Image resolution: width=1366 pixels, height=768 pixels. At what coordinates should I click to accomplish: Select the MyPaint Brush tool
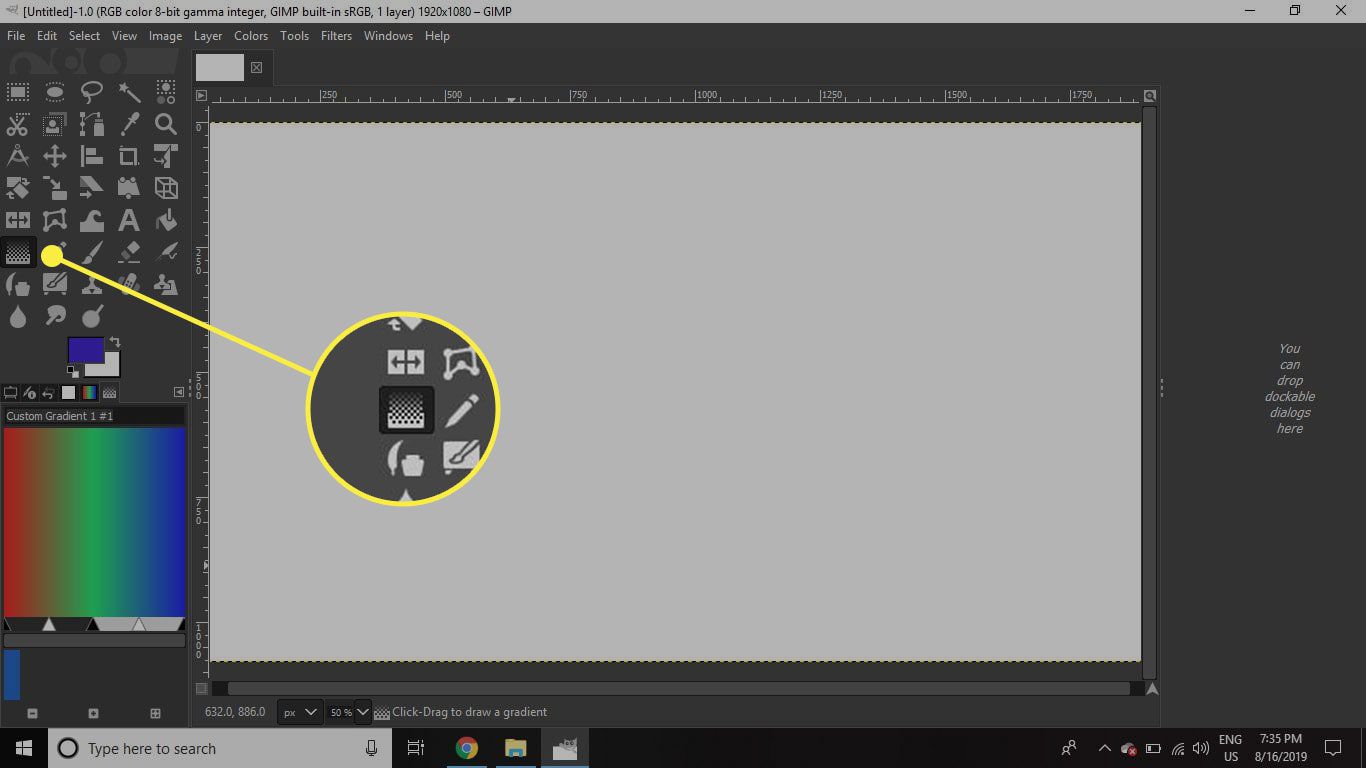point(55,285)
